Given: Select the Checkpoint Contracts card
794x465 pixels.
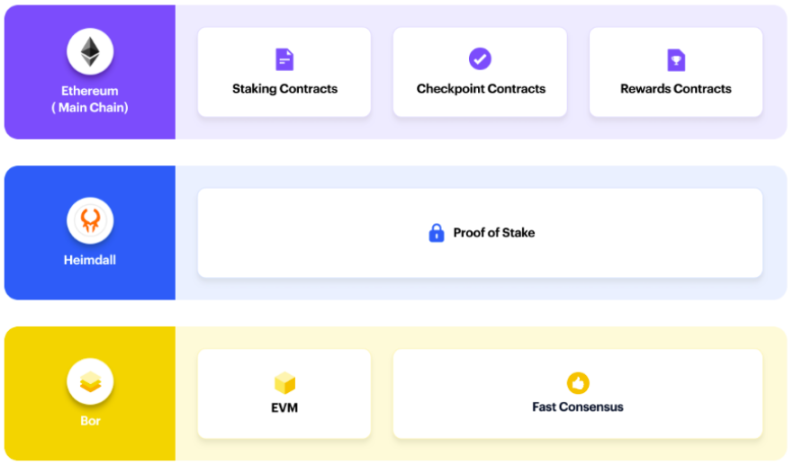Looking at the screenshot, I should pyautogui.click(x=480, y=72).
